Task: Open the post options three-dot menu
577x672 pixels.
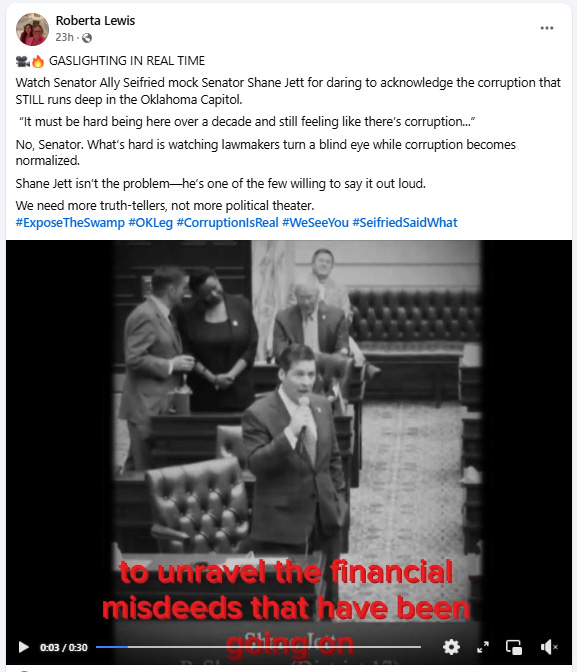Action: [x=547, y=28]
